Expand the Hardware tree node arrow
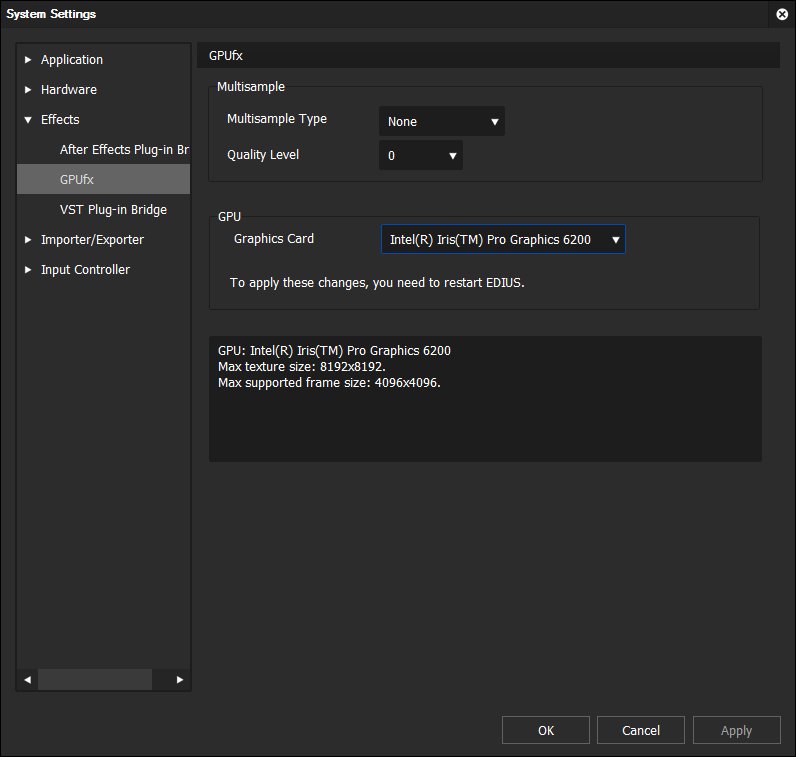 point(28,90)
